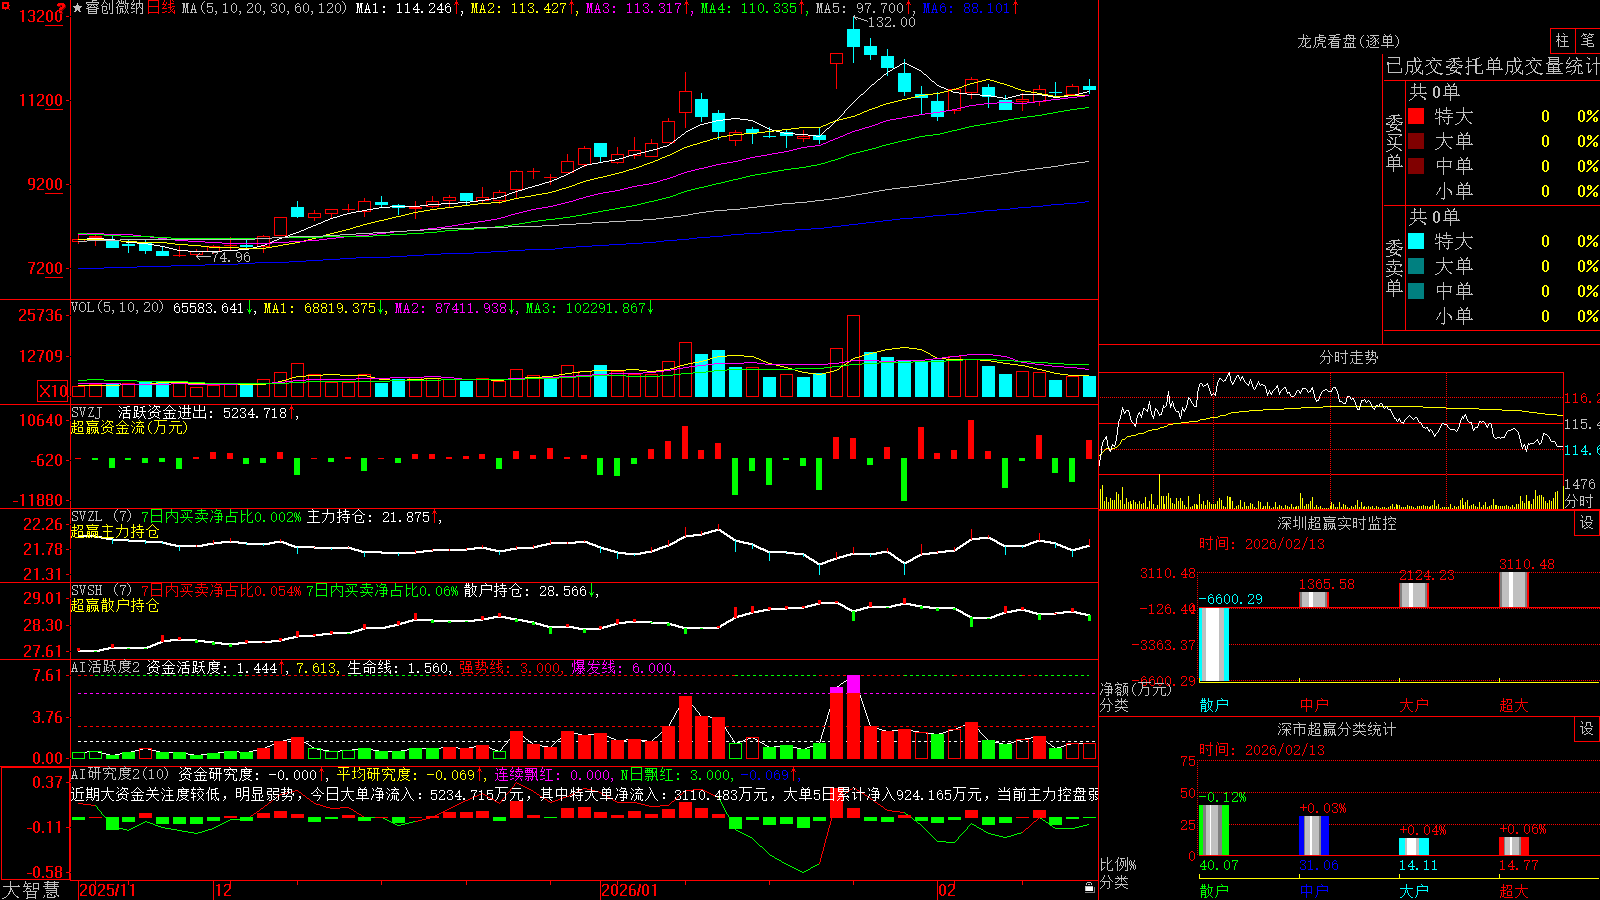This screenshot has height=900, width=1600.
Task: Click the 强势线: 3.000 label
Action: click(x=510, y=667)
